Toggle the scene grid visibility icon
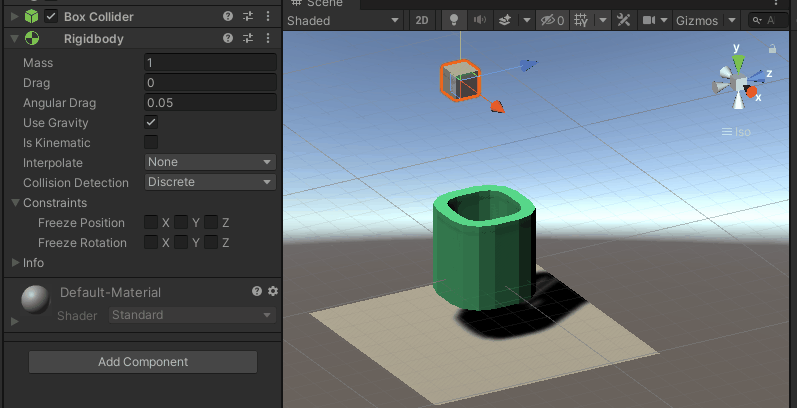Screen dimensions: 797x408 click(x=581, y=20)
